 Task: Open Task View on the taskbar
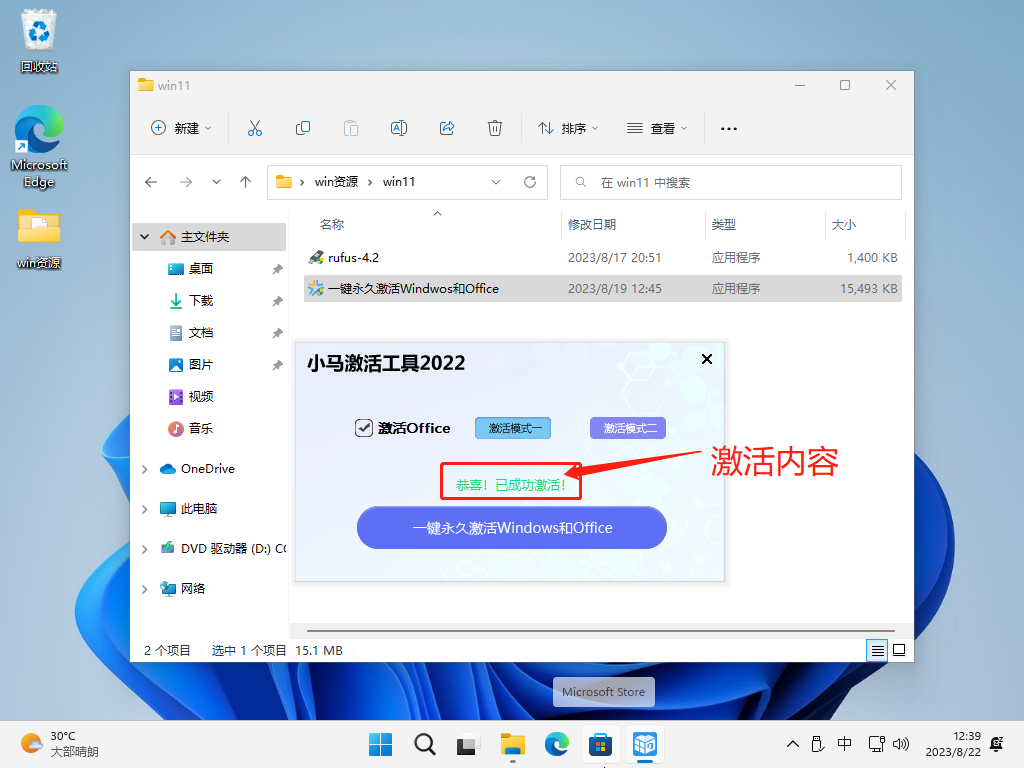click(x=468, y=744)
